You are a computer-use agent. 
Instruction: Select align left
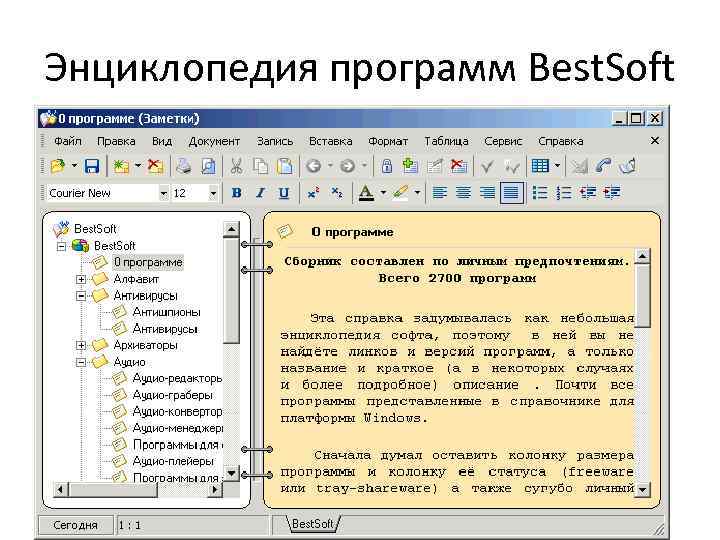(x=439, y=193)
